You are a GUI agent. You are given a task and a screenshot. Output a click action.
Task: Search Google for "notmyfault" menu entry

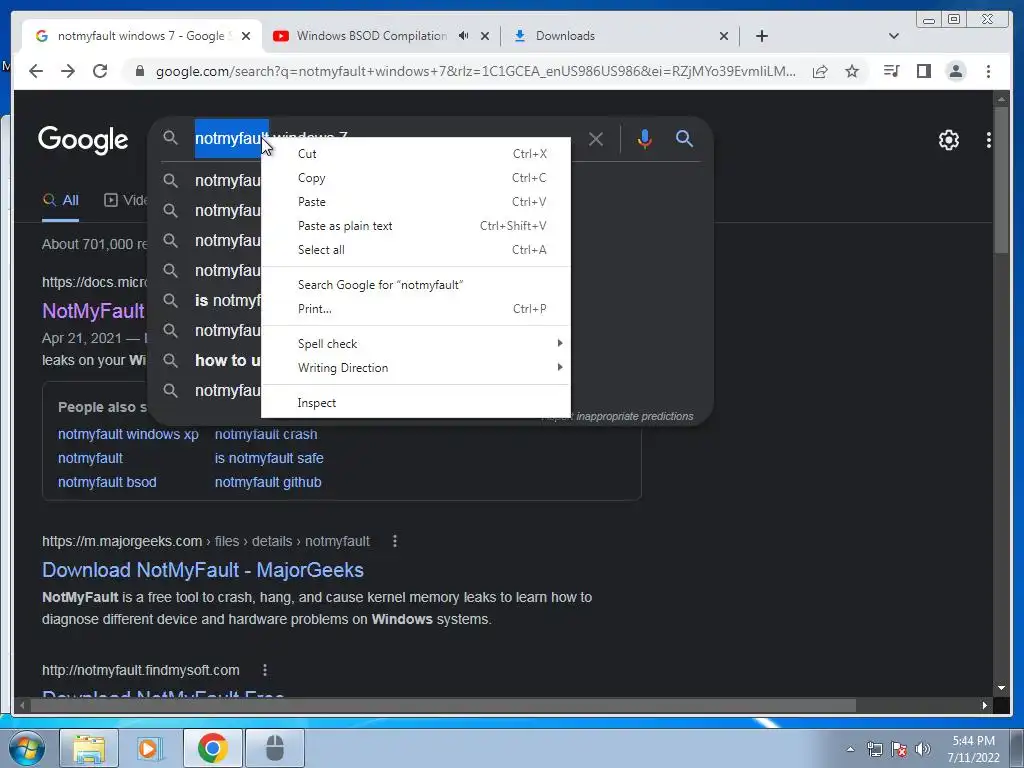pyautogui.click(x=416, y=285)
